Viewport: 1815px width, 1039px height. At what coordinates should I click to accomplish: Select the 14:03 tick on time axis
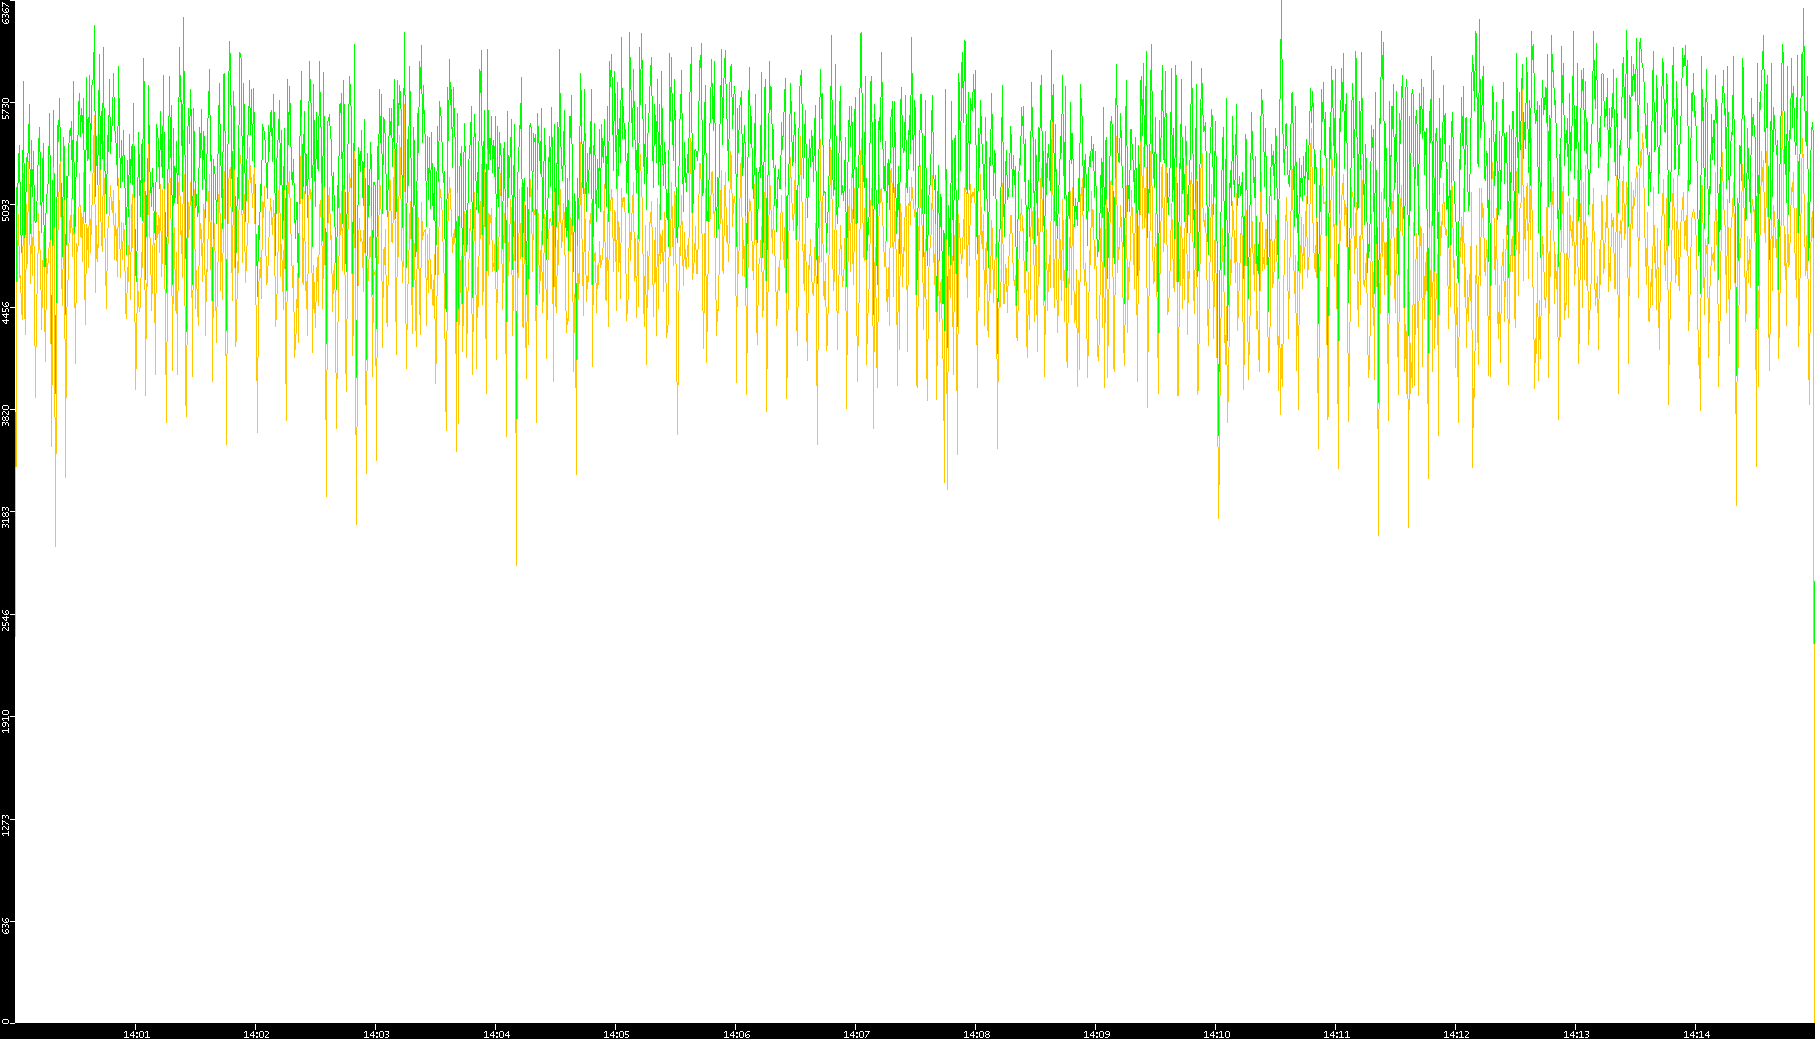376,1034
